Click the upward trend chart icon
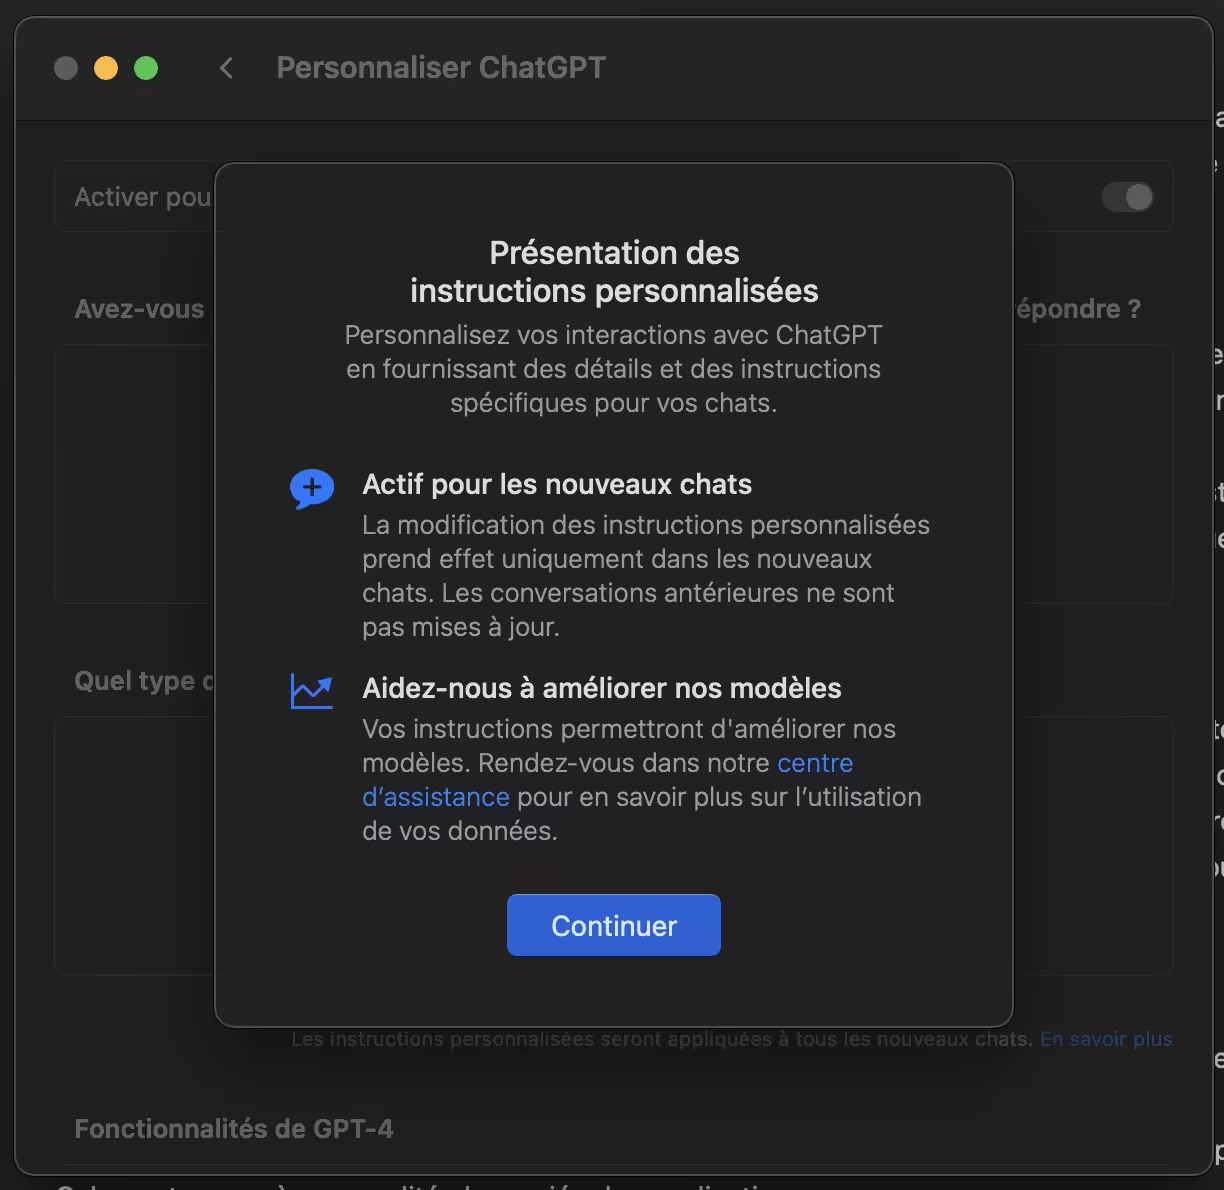The image size is (1224, 1190). 312,691
